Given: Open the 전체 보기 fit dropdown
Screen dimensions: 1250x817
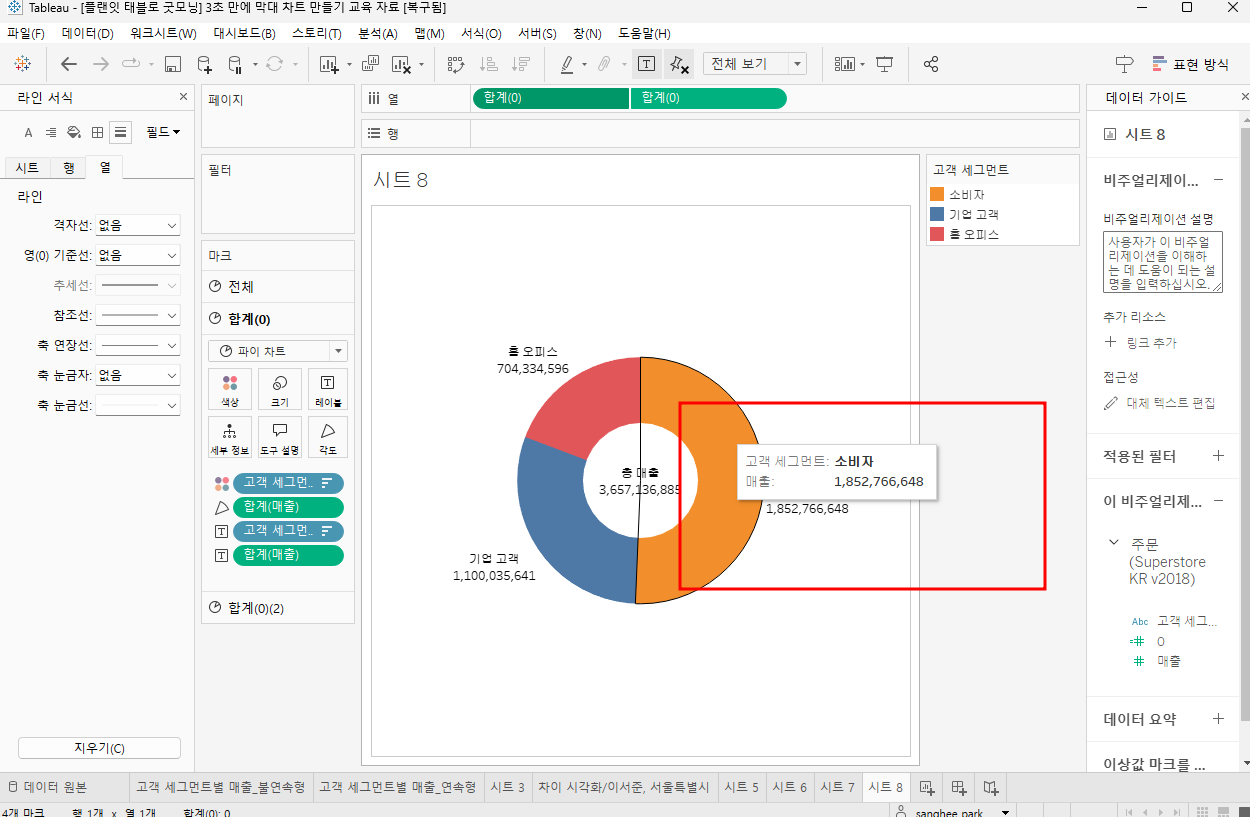Looking at the screenshot, I should coord(755,64).
